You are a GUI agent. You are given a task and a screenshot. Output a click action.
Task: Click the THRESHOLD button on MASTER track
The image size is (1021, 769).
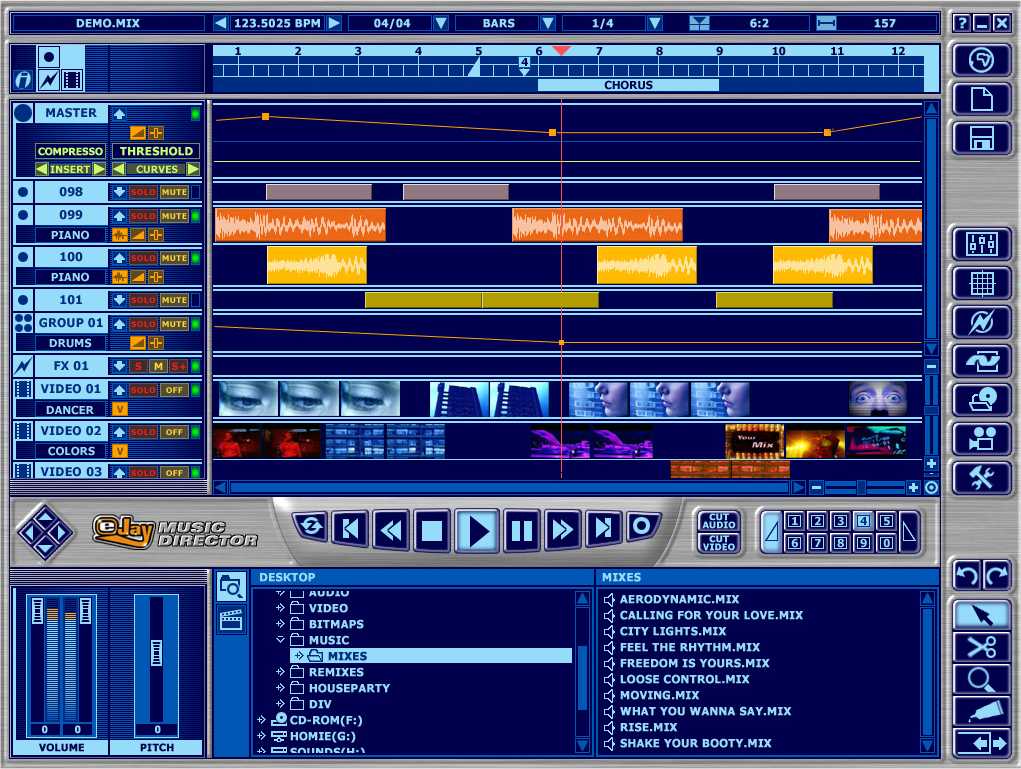tap(156, 151)
